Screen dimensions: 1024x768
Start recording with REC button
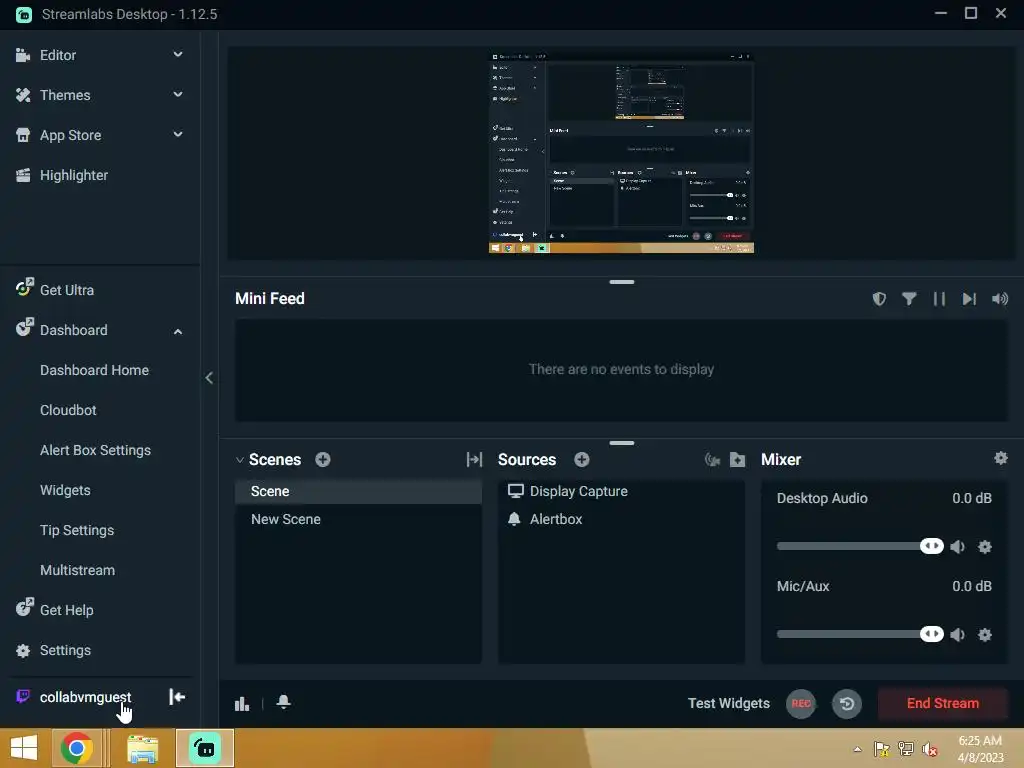[x=801, y=703]
